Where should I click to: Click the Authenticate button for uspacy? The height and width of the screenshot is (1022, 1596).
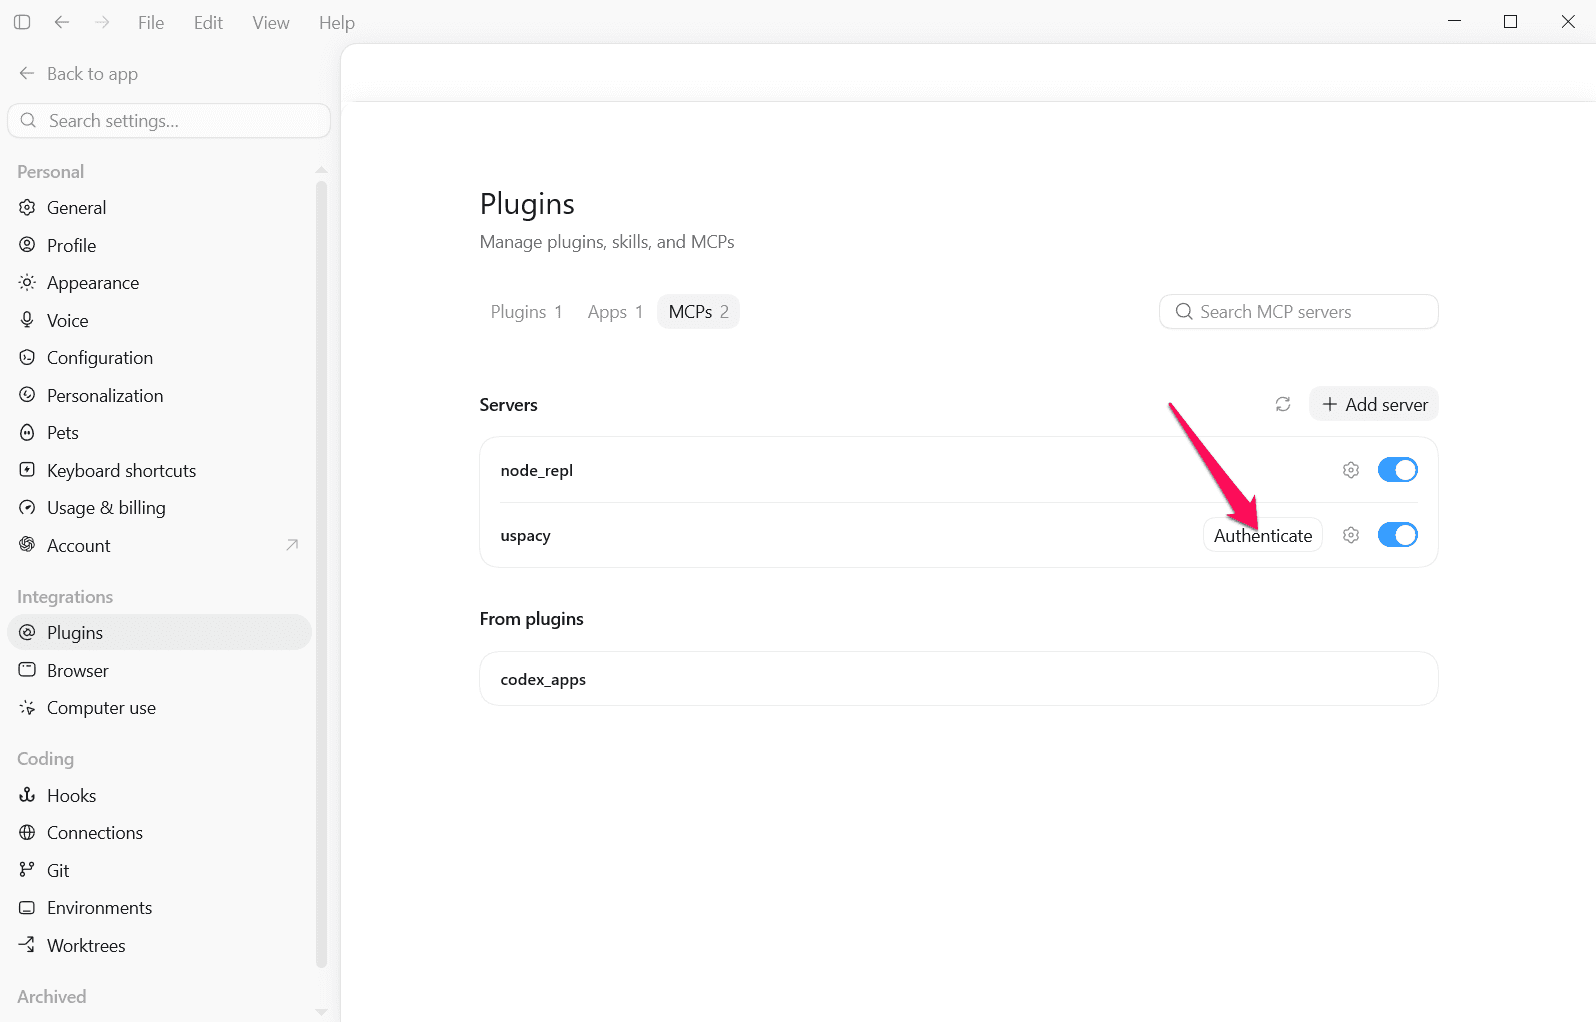tap(1263, 535)
